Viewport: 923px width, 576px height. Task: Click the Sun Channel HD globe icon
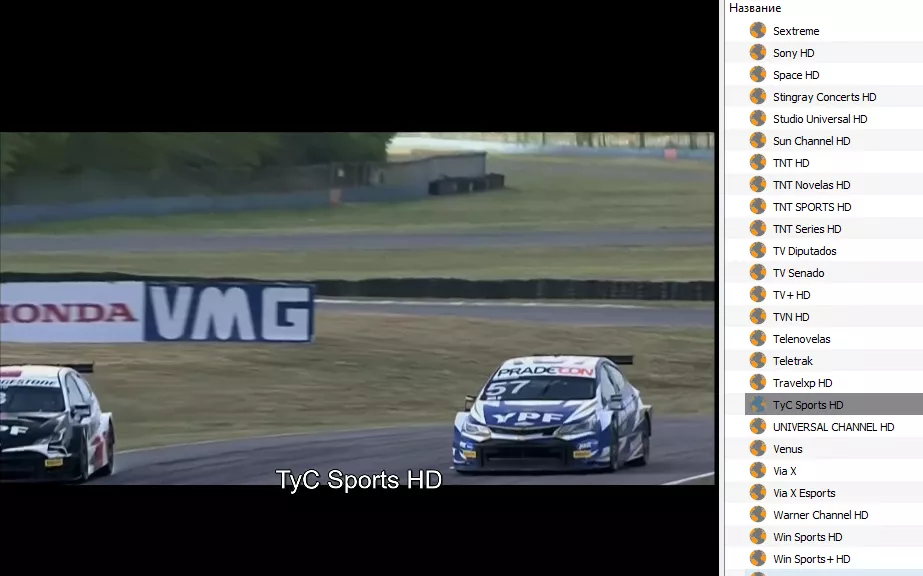coord(758,140)
